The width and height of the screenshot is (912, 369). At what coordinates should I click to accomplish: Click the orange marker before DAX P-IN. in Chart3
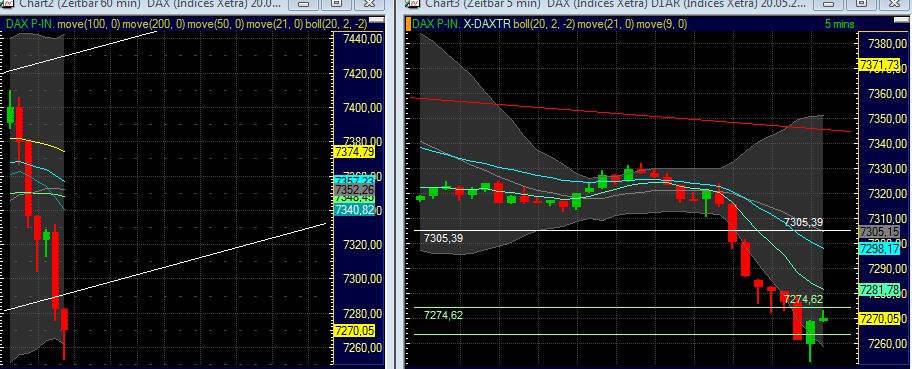408,24
